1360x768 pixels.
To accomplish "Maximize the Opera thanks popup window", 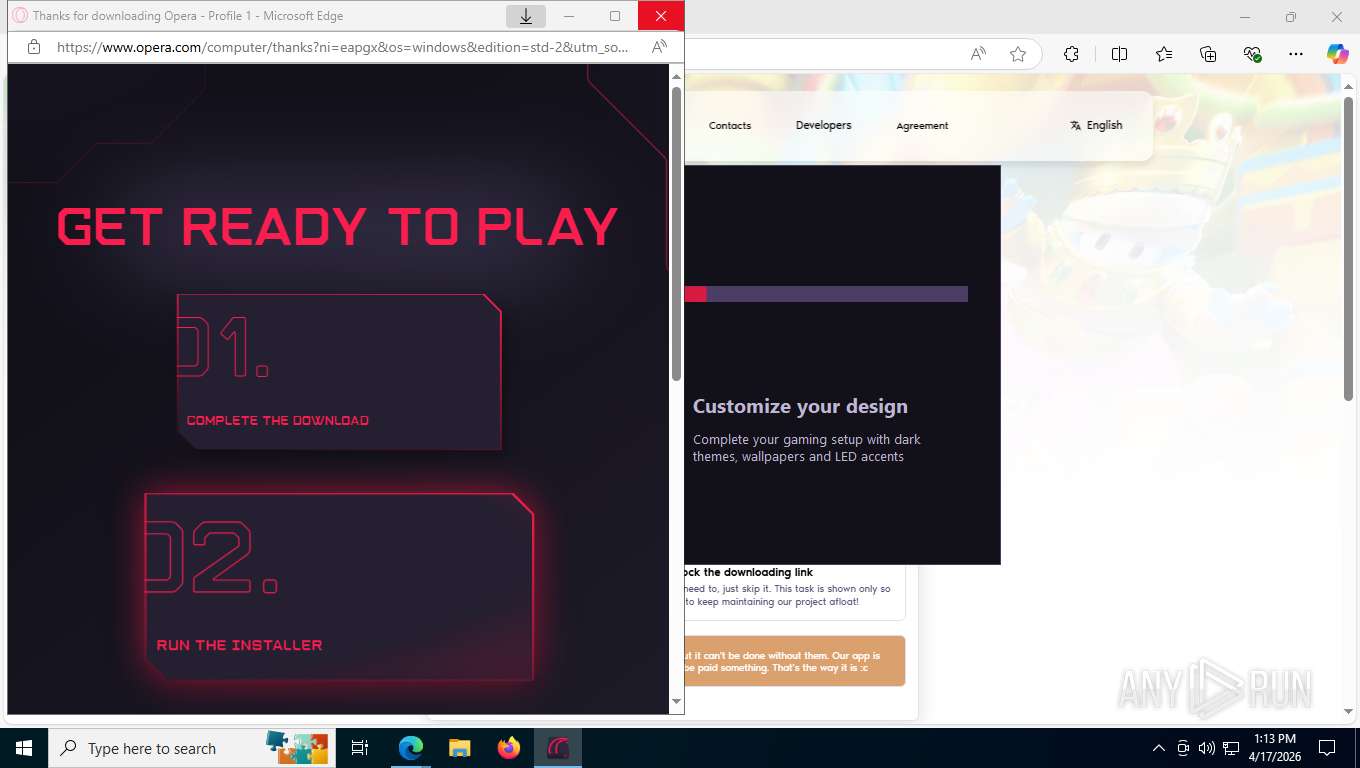I will (615, 16).
